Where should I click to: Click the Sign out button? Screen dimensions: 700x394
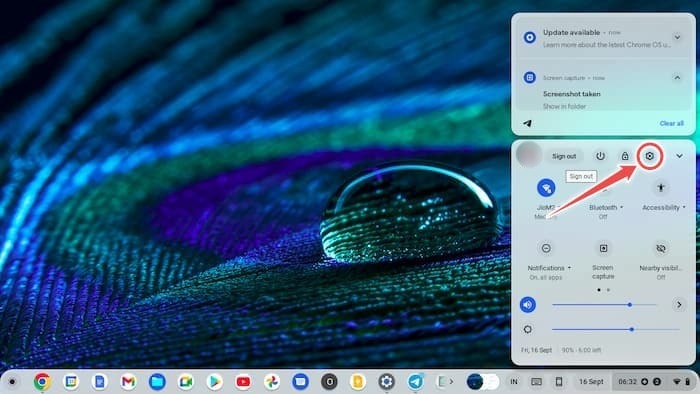click(564, 156)
